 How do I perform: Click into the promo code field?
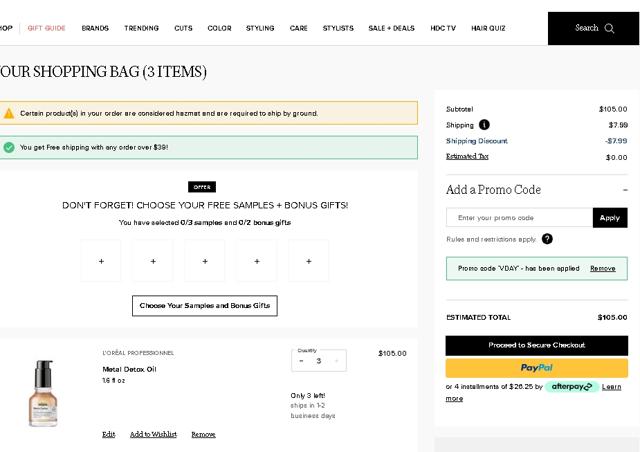pyautogui.click(x=519, y=218)
